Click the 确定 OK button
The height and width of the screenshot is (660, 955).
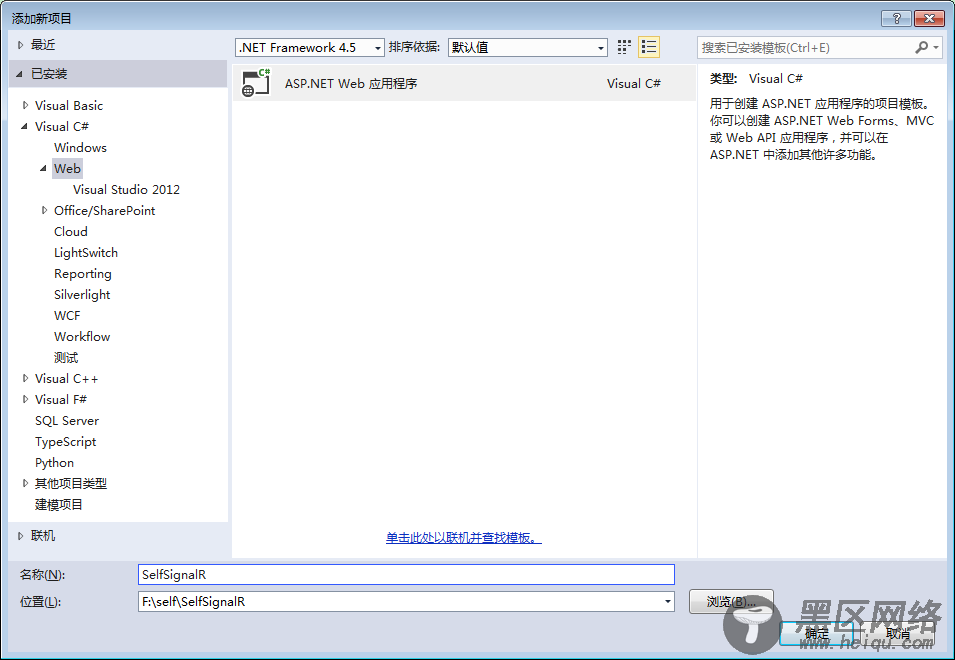(817, 634)
